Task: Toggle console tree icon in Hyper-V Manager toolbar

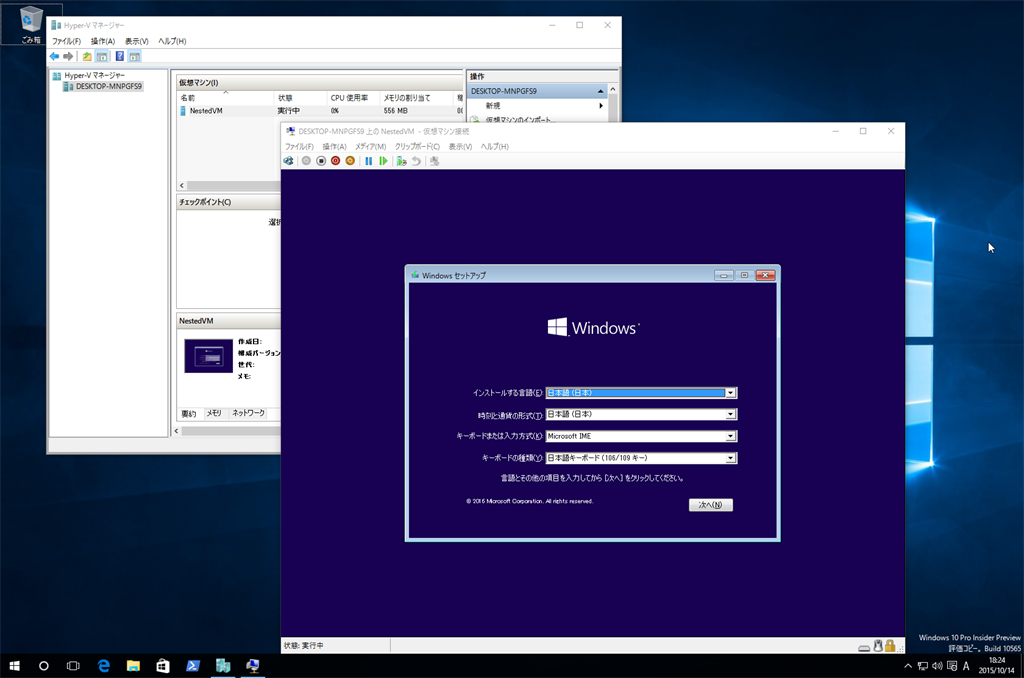Action: pyautogui.click(x=102, y=56)
